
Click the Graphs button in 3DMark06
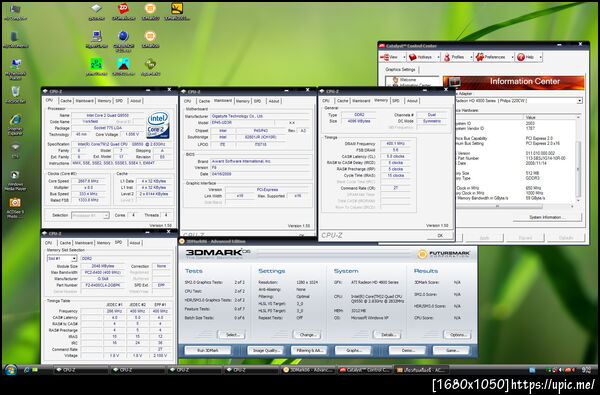[353, 350]
